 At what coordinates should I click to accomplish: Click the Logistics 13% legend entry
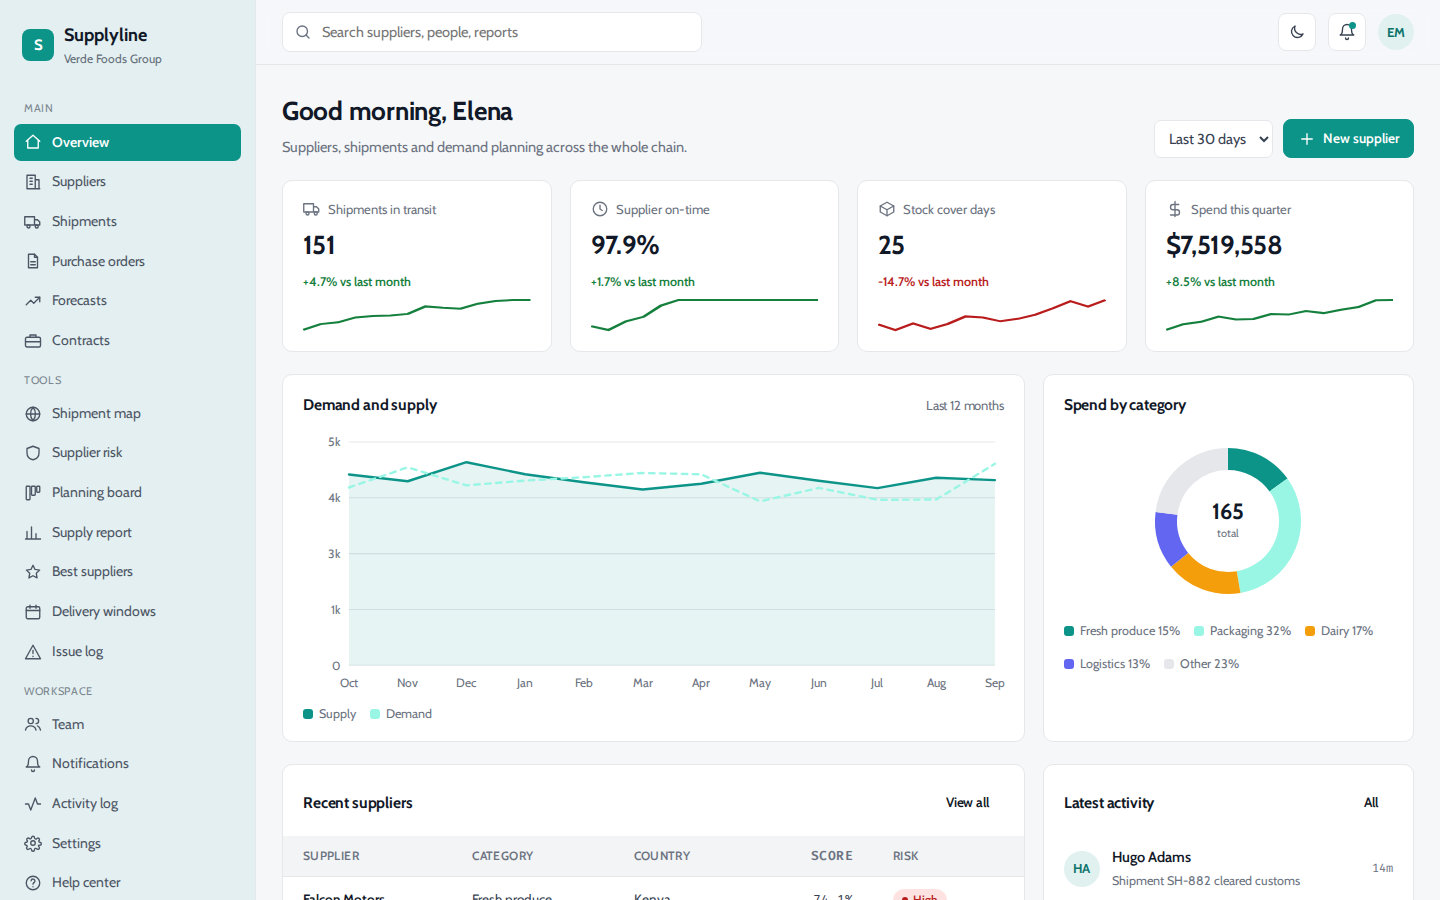point(1107,664)
